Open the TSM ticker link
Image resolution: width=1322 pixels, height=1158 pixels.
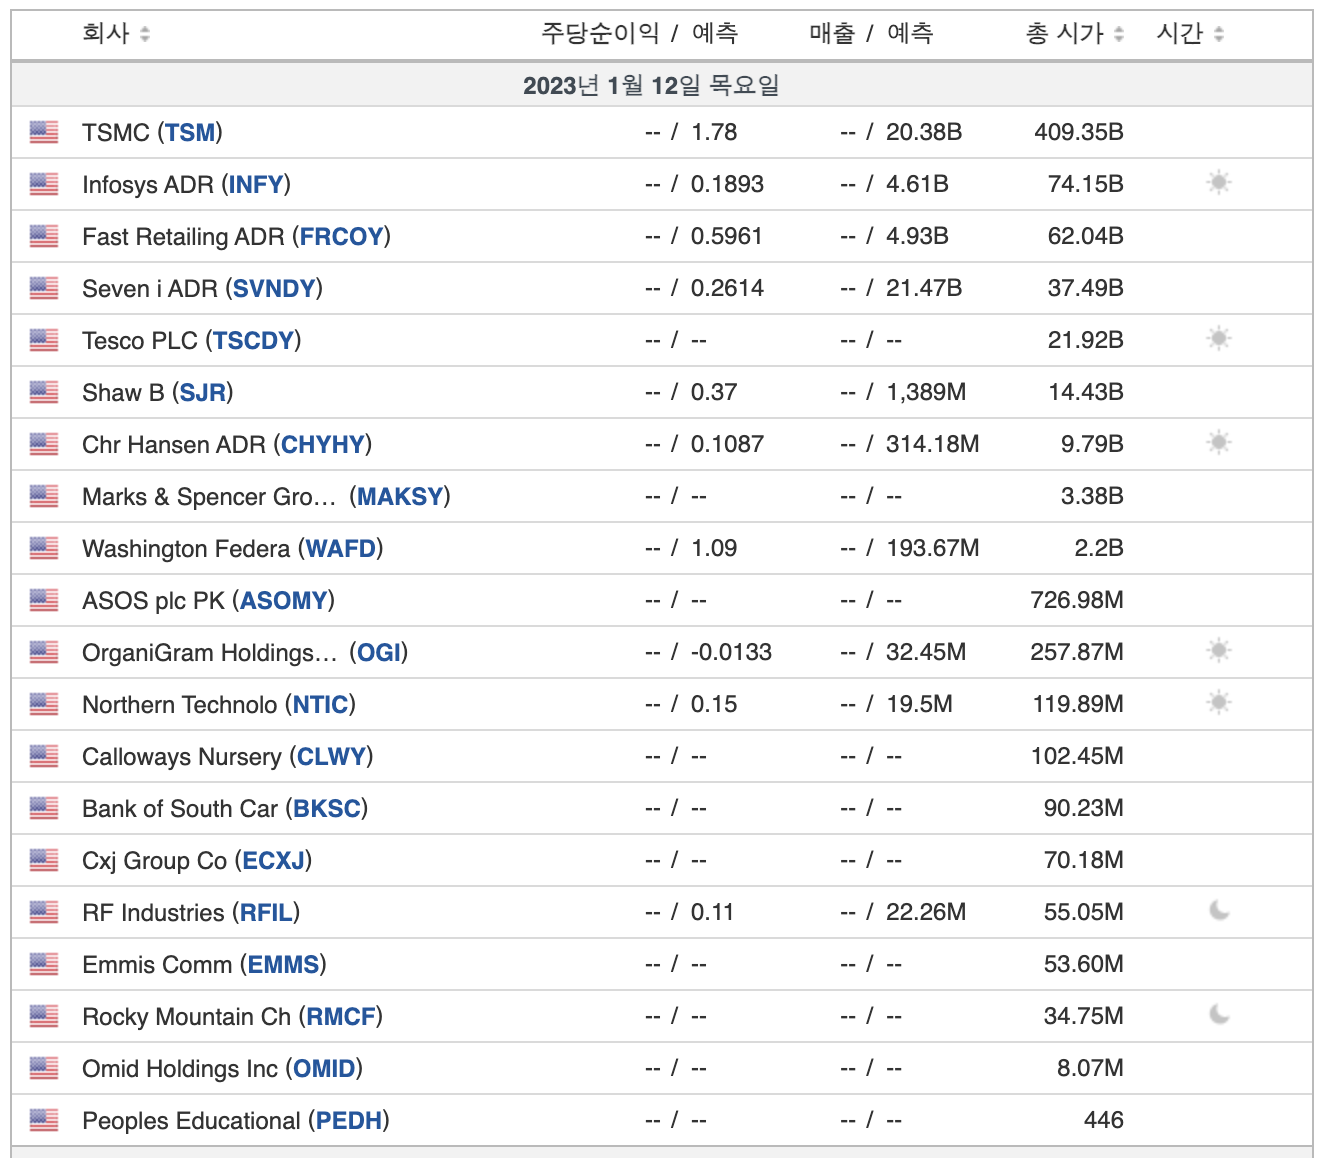(x=190, y=133)
